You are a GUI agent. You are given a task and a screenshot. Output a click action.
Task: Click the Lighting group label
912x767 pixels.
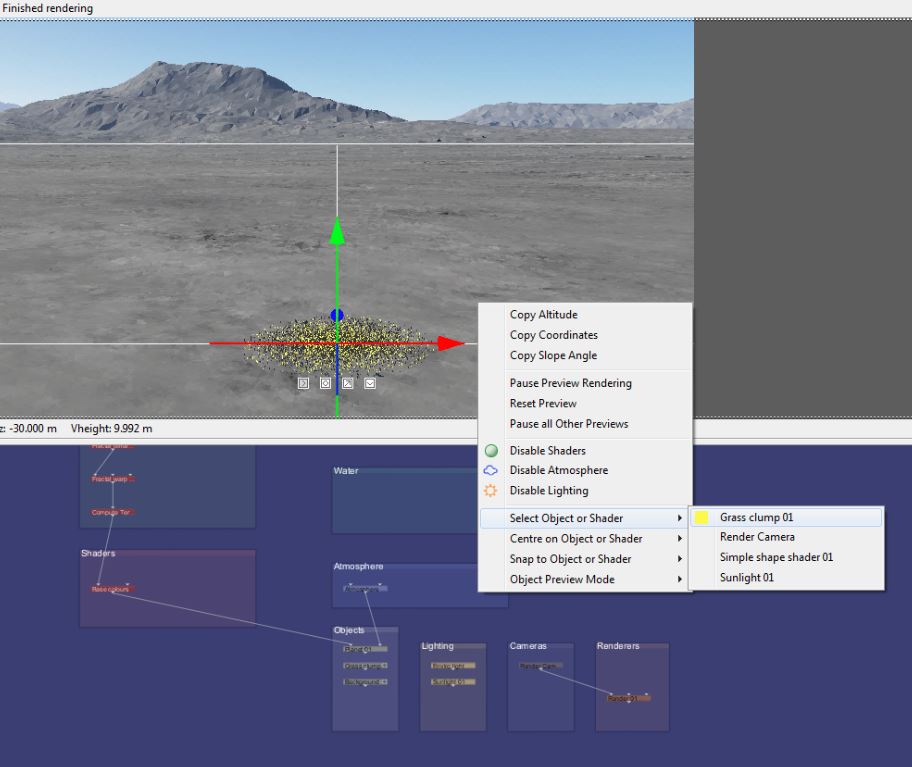pos(437,646)
